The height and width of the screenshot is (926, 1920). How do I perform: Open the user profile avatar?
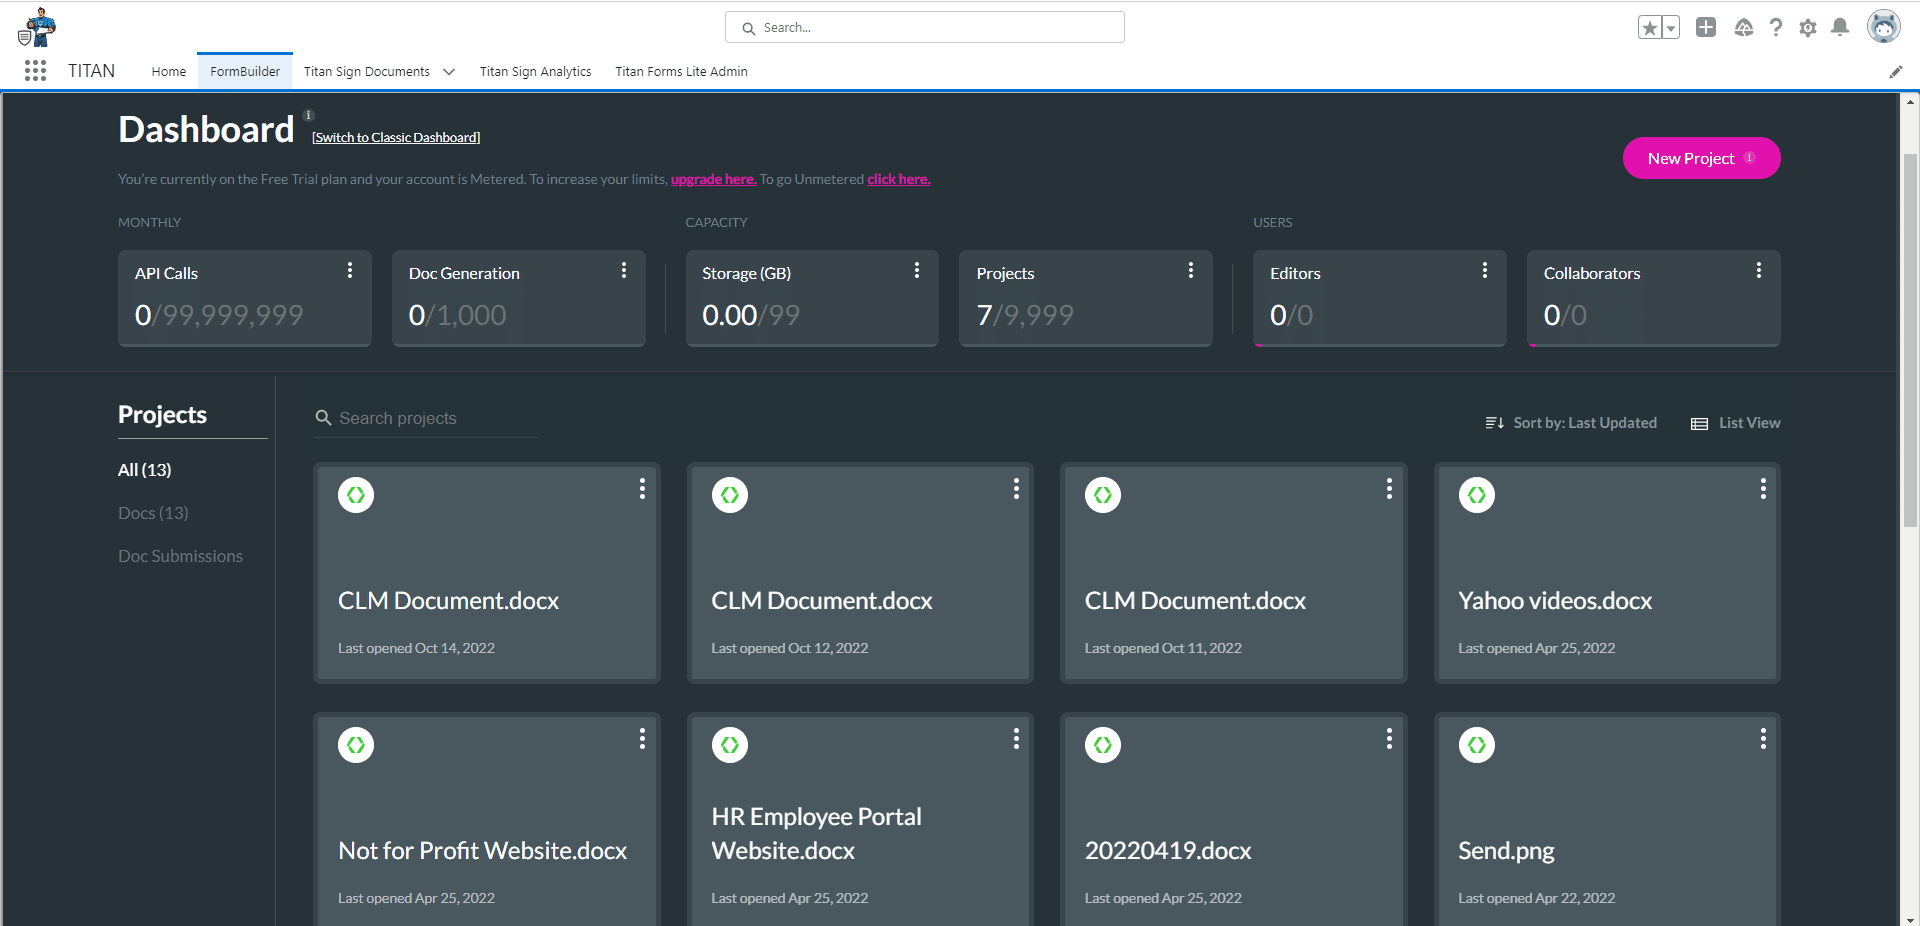point(1883,26)
